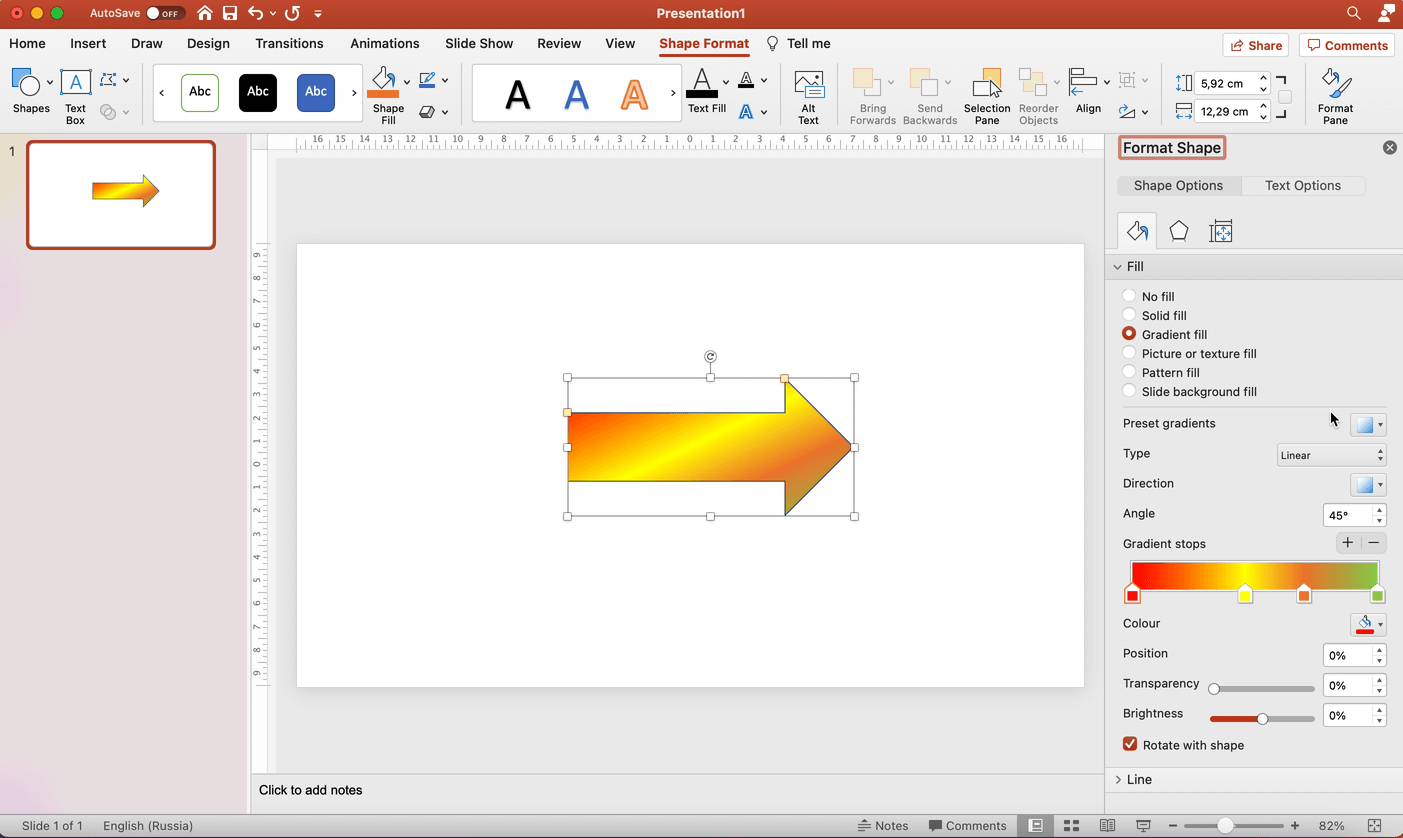Open the Colour picker dropdown

click(x=1368, y=625)
